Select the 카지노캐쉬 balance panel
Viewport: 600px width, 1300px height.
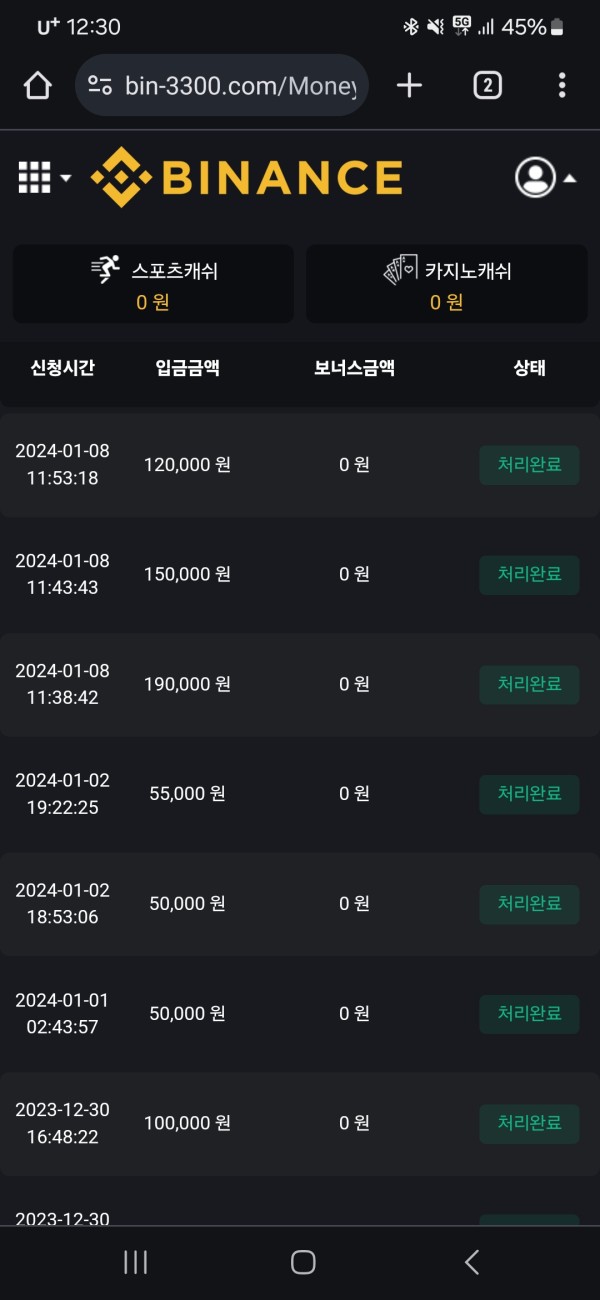pos(447,284)
